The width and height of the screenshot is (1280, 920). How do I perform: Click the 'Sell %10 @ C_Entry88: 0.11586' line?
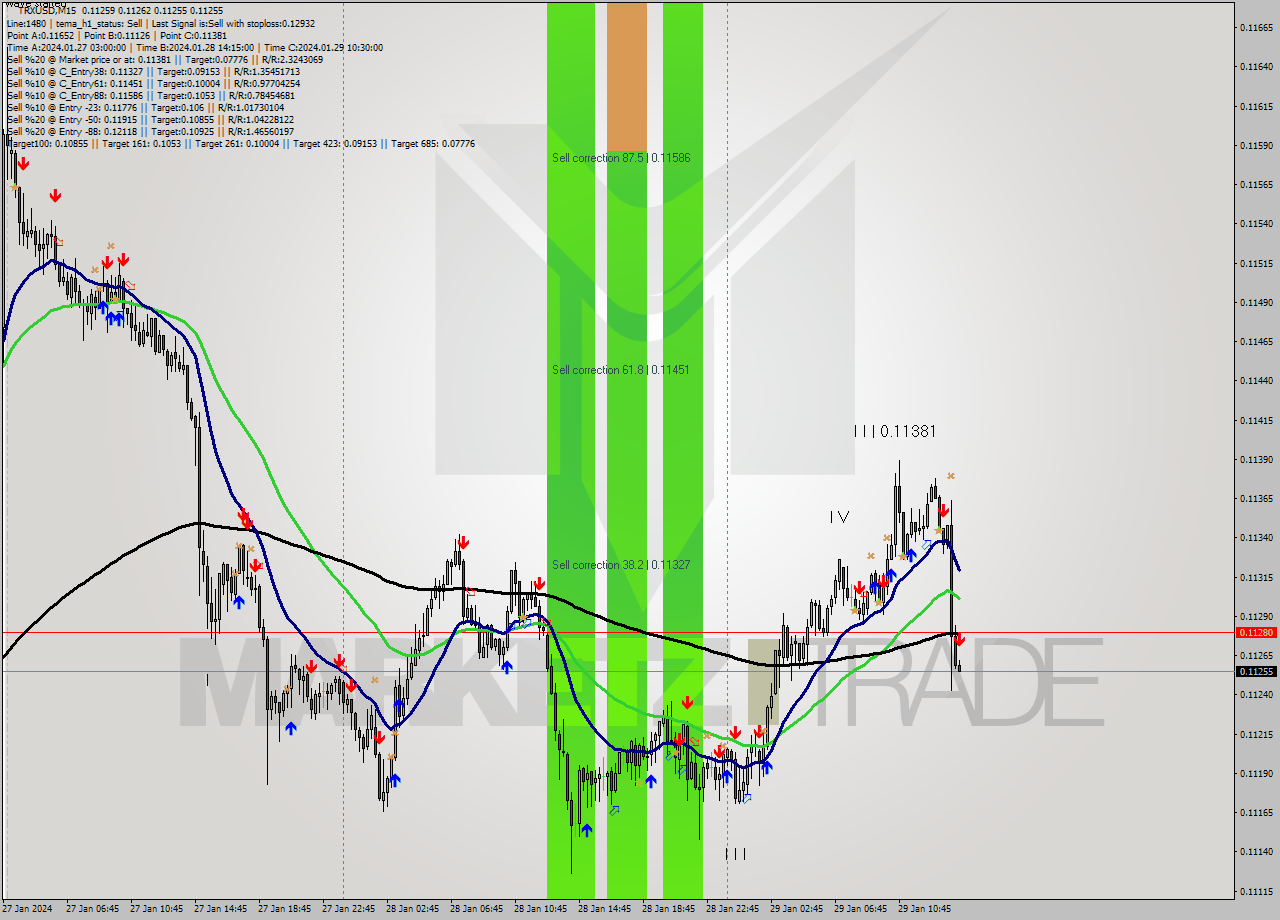pos(150,95)
